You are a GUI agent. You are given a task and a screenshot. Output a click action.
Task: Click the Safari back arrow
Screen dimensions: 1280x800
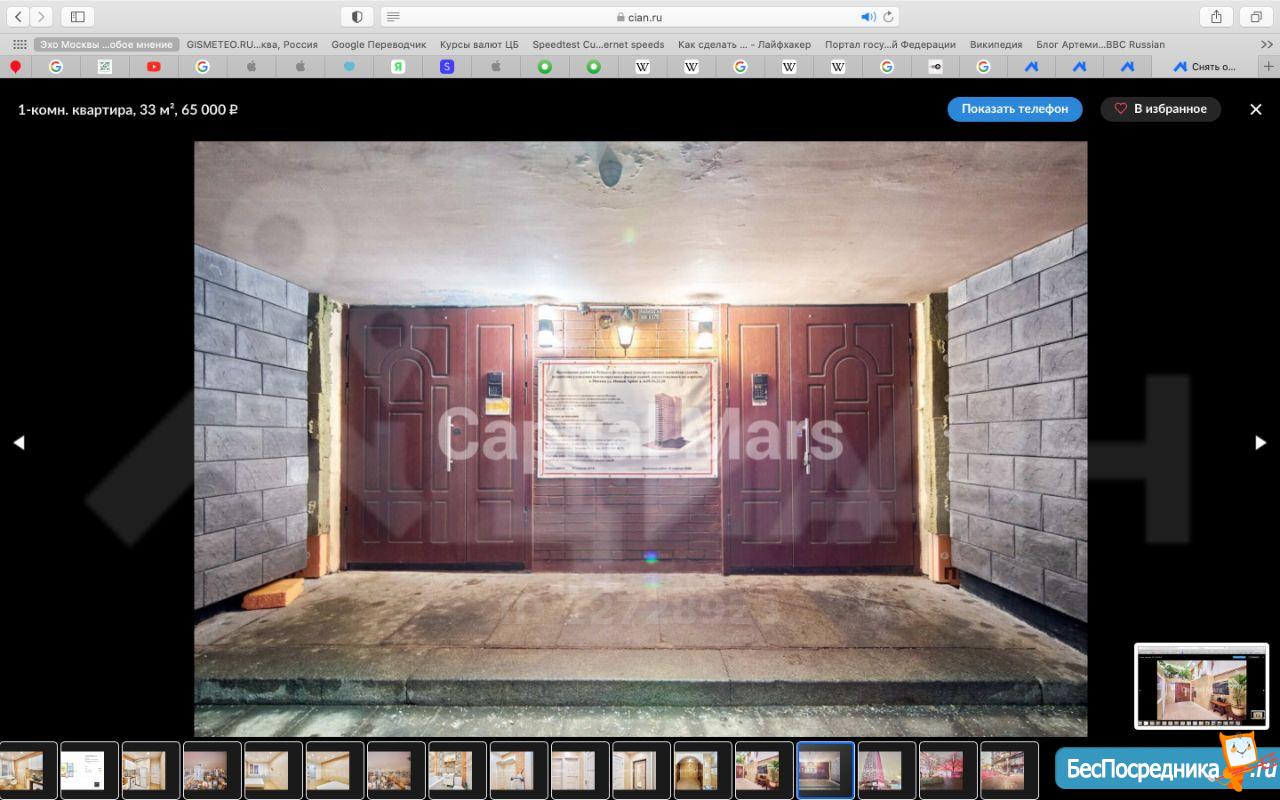pyautogui.click(x=19, y=17)
